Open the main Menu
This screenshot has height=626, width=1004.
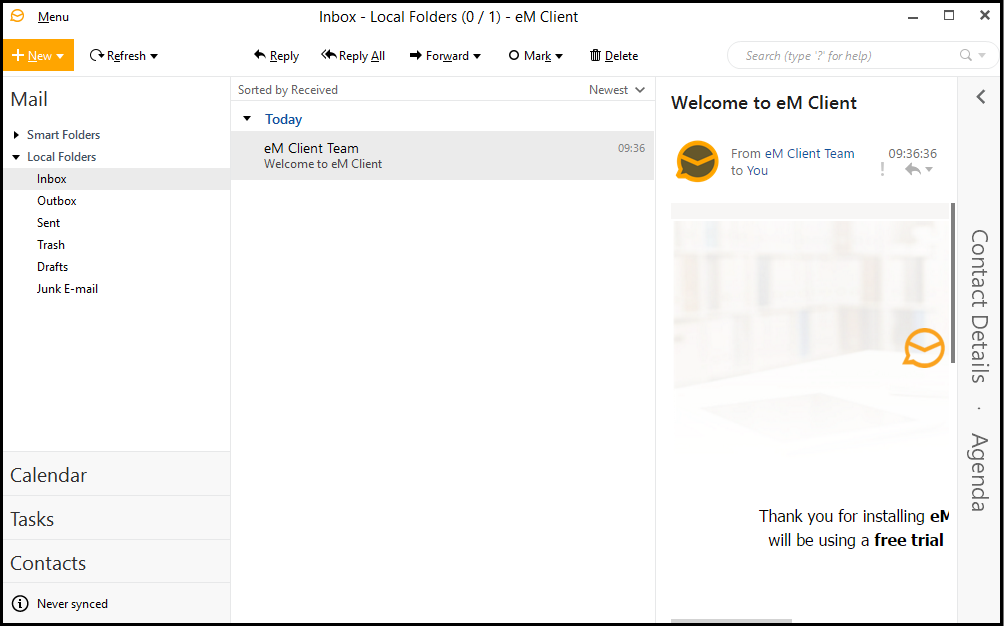(52, 17)
